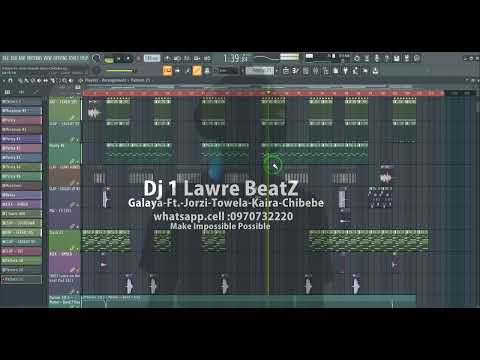Screen dimensions: 480x360
Task: Select the playlist Draw pencil tool
Action: 20,80
